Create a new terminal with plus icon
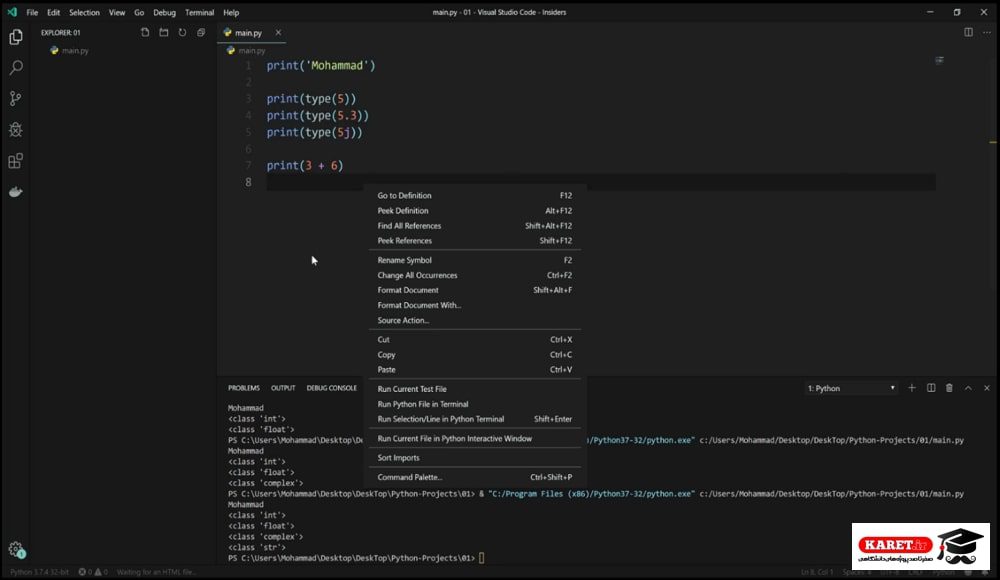This screenshot has height=580, width=1000. (x=912, y=388)
